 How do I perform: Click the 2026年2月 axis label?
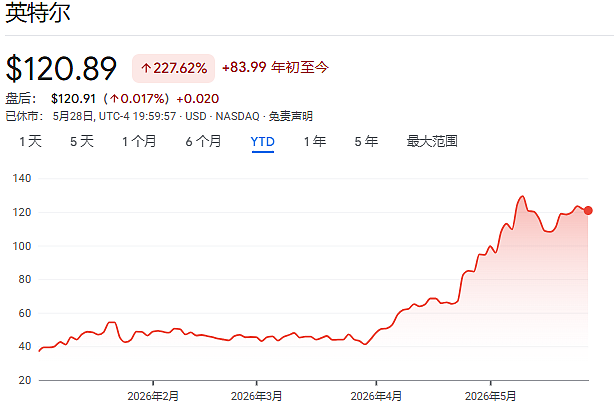coord(153,396)
